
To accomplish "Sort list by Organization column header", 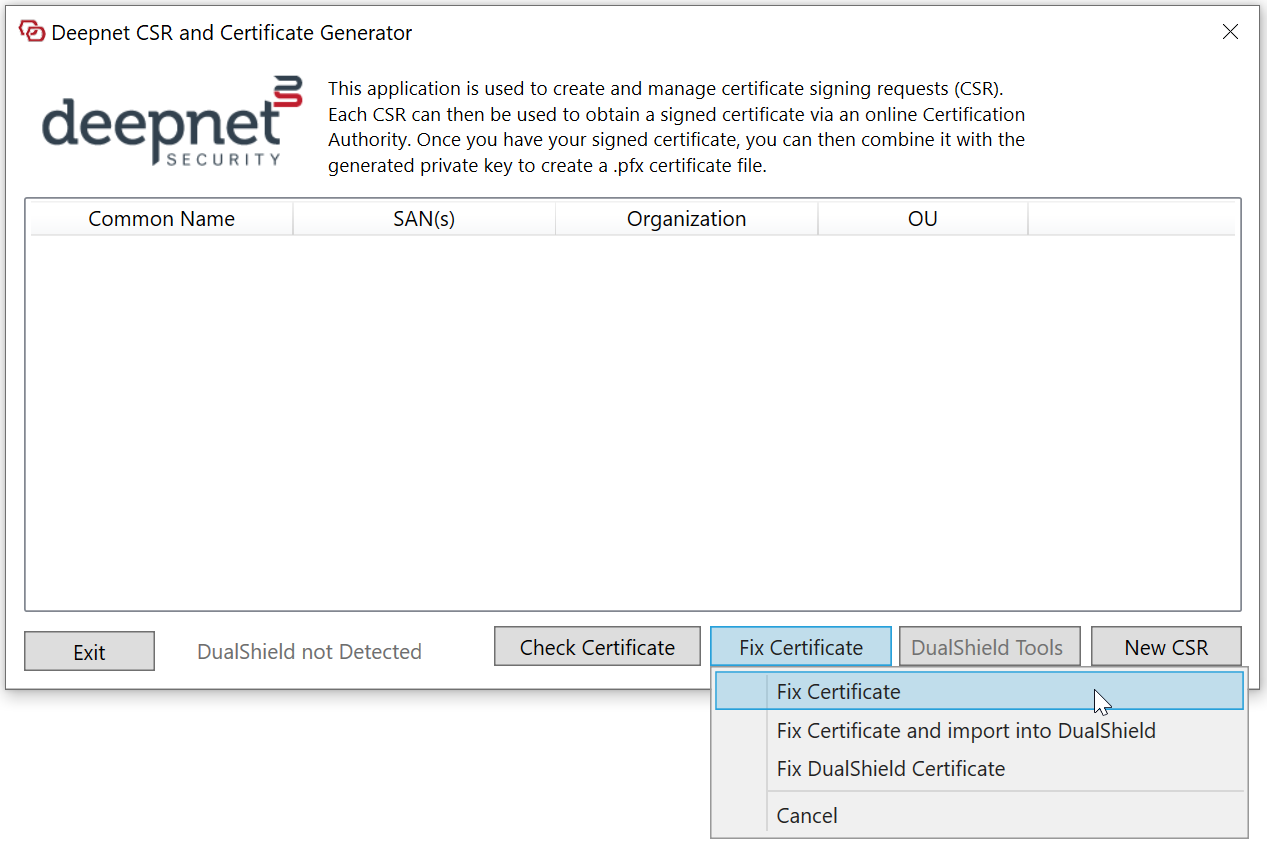I will point(686,219).
